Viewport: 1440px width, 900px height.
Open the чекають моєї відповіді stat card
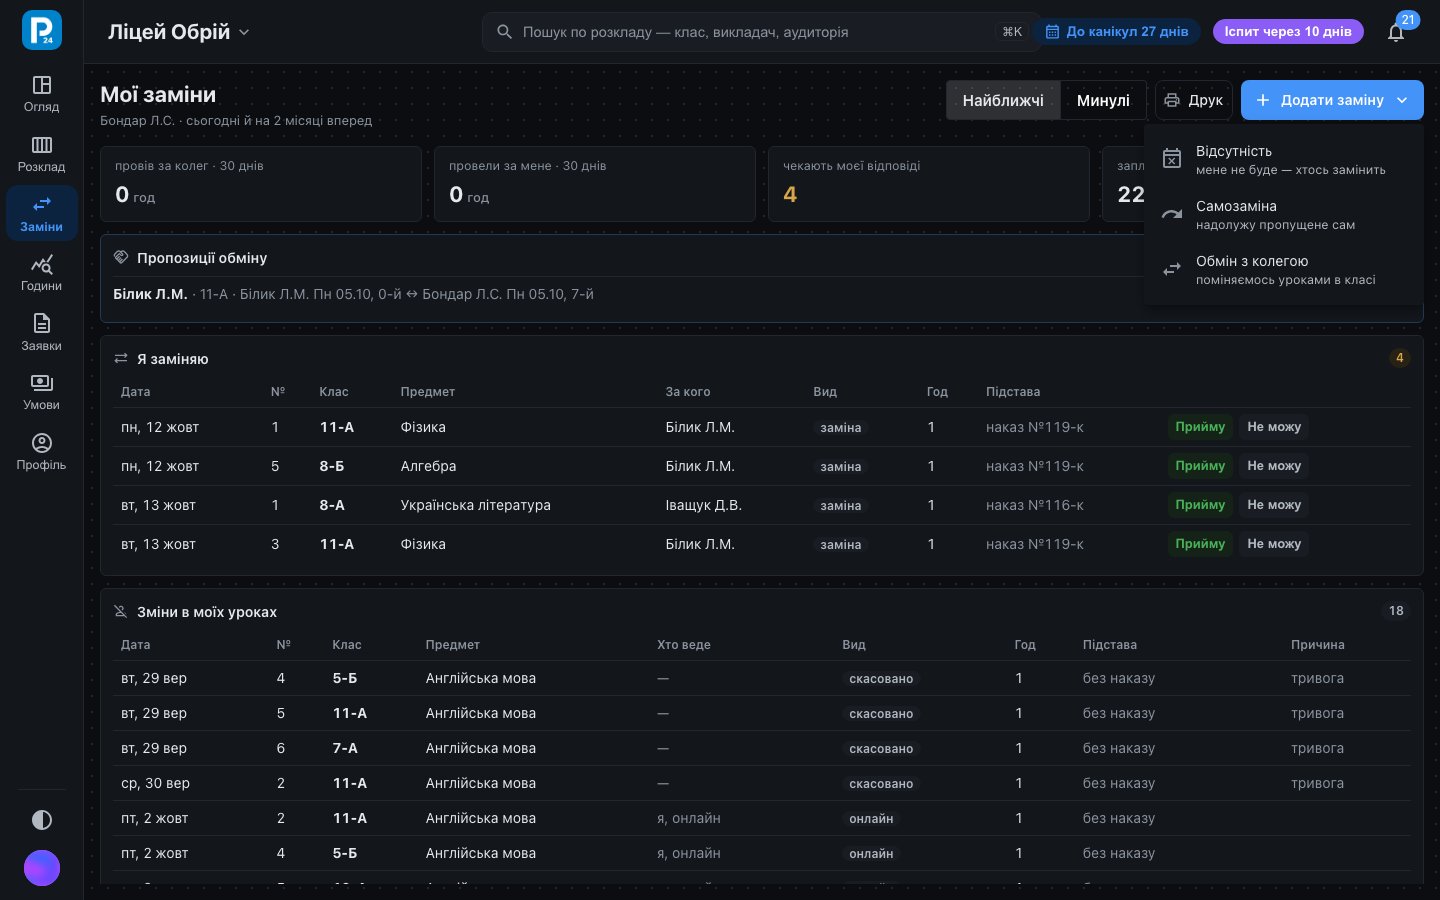coord(928,184)
